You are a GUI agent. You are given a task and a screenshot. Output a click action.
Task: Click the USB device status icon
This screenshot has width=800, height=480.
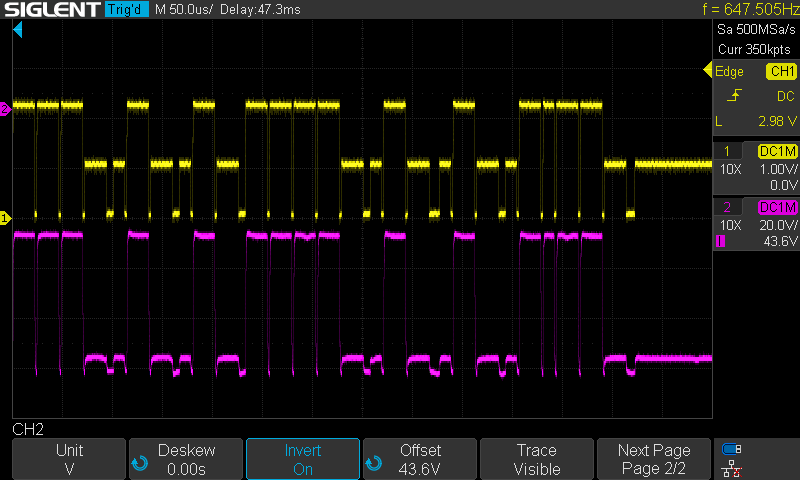(x=732, y=449)
